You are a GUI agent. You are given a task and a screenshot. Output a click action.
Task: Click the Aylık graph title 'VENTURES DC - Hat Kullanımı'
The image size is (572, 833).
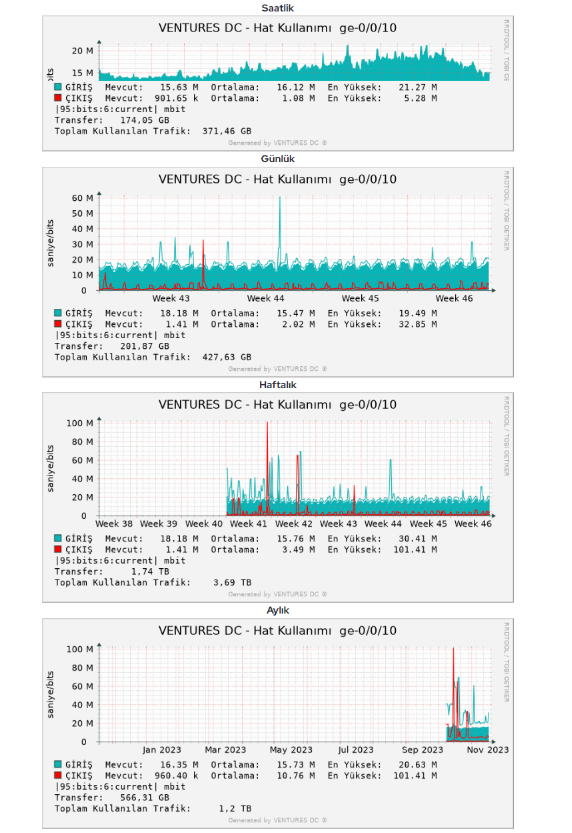point(245,631)
